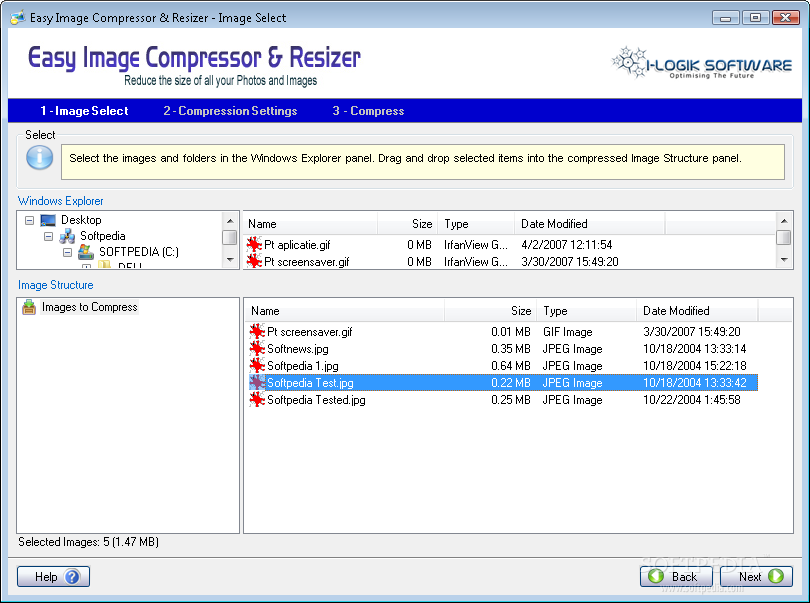This screenshot has width=810, height=603.
Task: Select highlighted Softpedia Test.jpg file name
Action: pyautogui.click(x=310, y=383)
